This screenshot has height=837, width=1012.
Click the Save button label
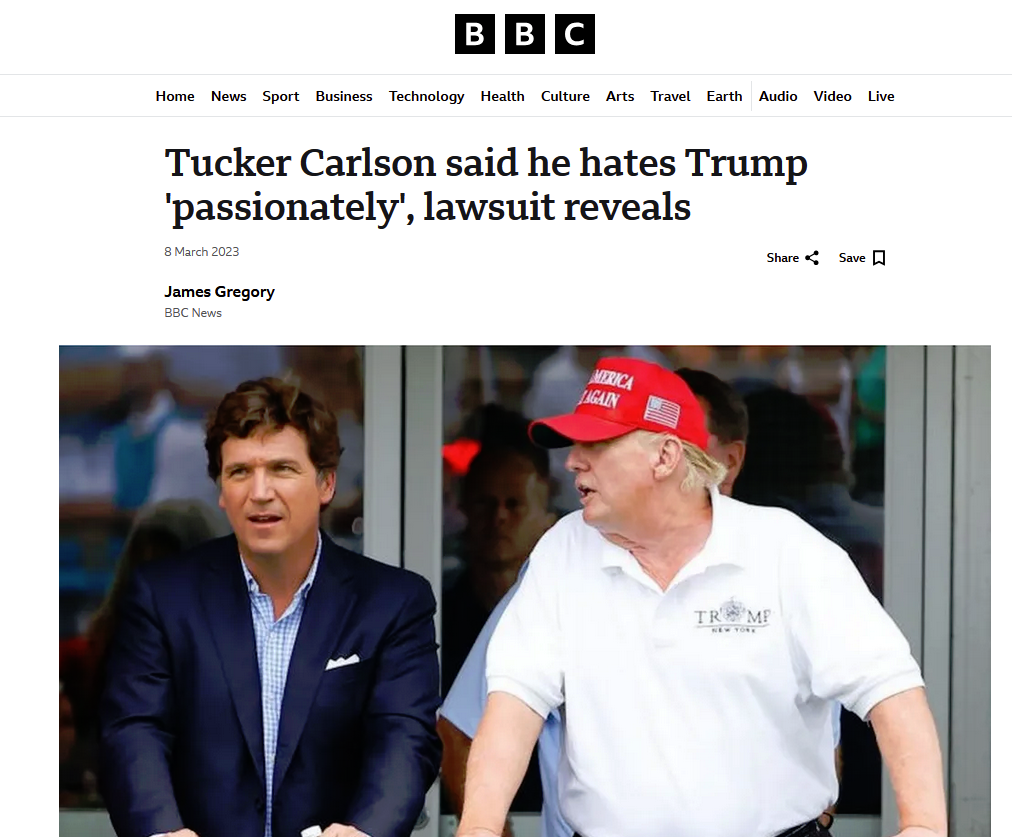click(x=852, y=258)
